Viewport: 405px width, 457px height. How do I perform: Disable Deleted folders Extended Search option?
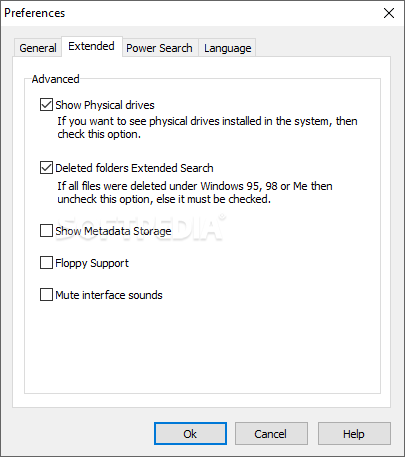(46, 168)
